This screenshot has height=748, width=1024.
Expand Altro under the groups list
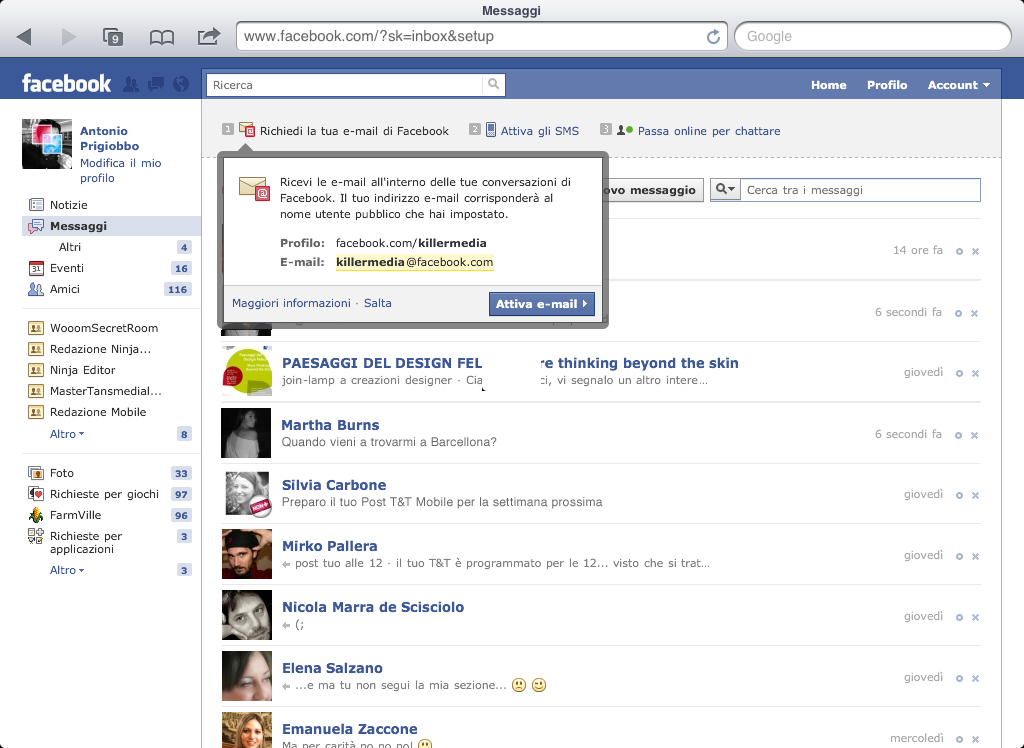click(x=67, y=434)
